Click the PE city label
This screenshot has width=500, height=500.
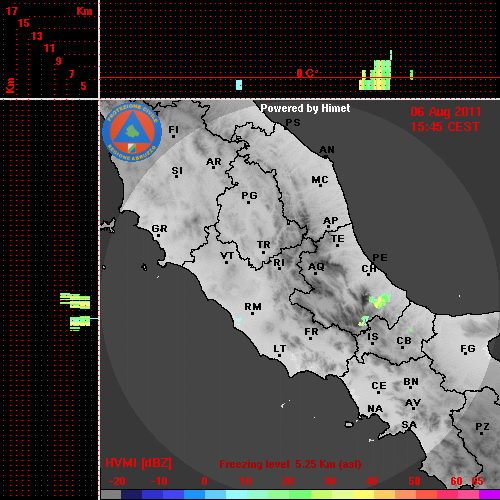click(380, 257)
